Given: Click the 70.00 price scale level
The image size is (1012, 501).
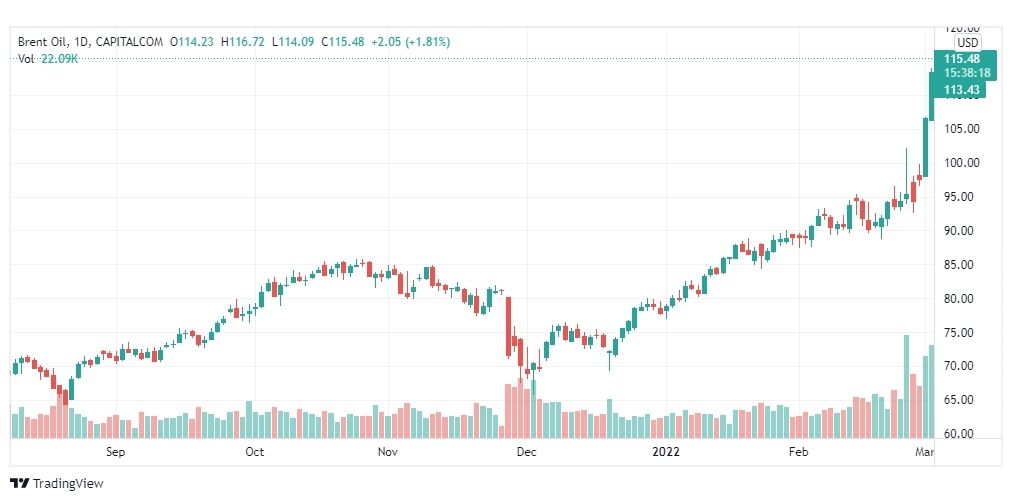Looking at the screenshot, I should 962,366.
